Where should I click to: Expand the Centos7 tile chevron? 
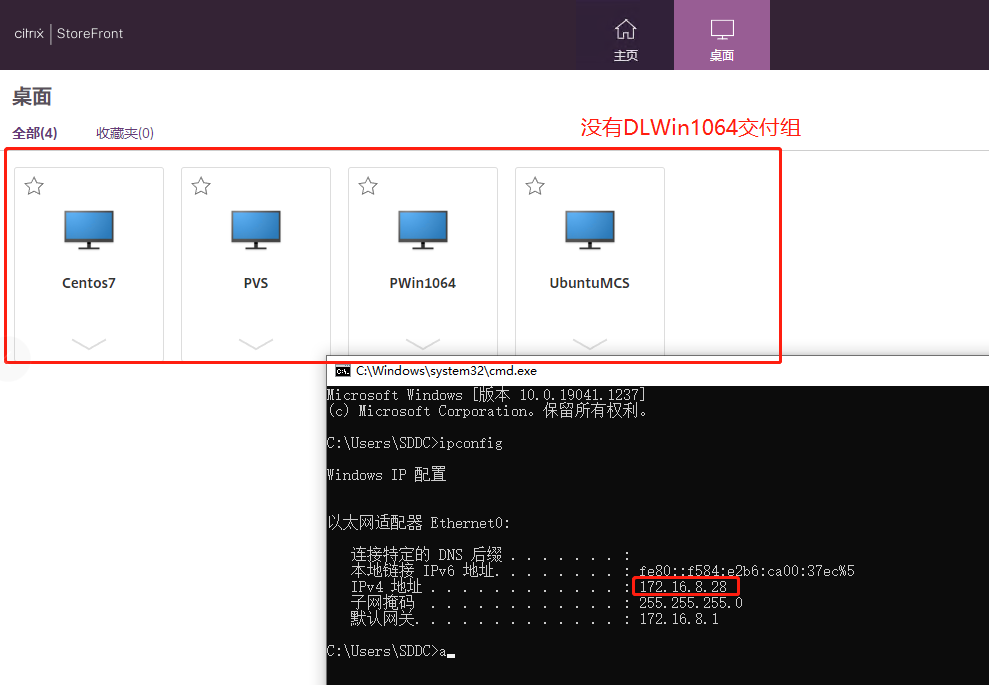point(88,344)
